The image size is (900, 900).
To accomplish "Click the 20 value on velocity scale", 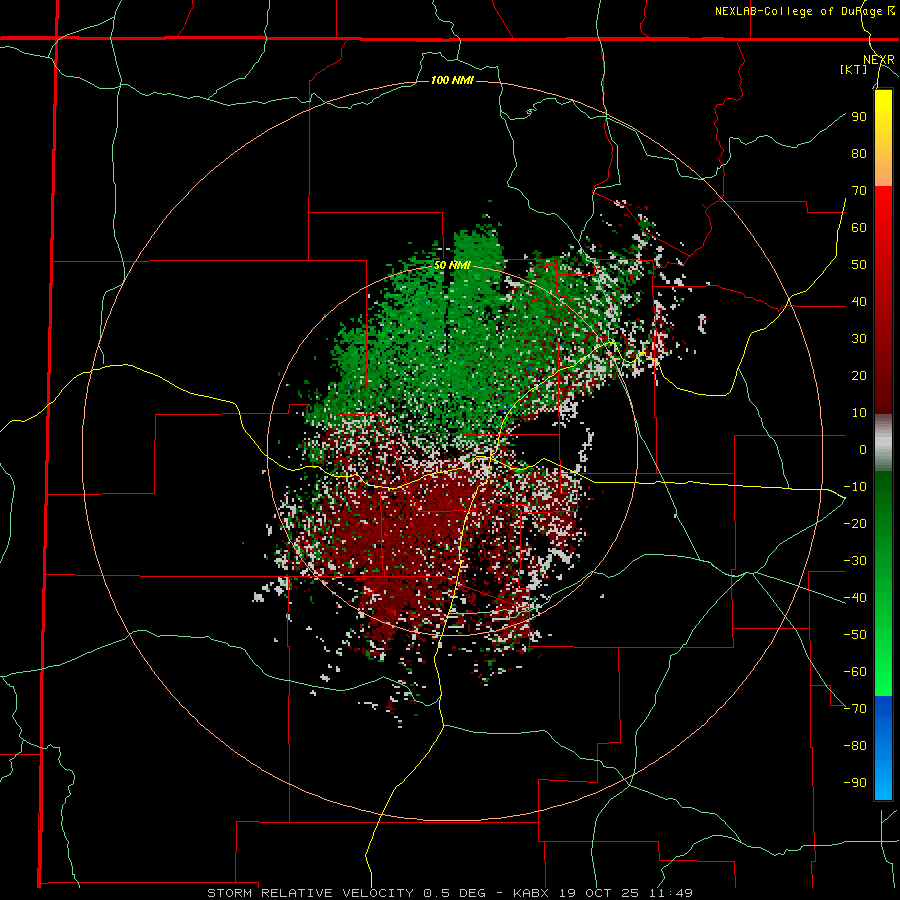I will coord(859,375).
